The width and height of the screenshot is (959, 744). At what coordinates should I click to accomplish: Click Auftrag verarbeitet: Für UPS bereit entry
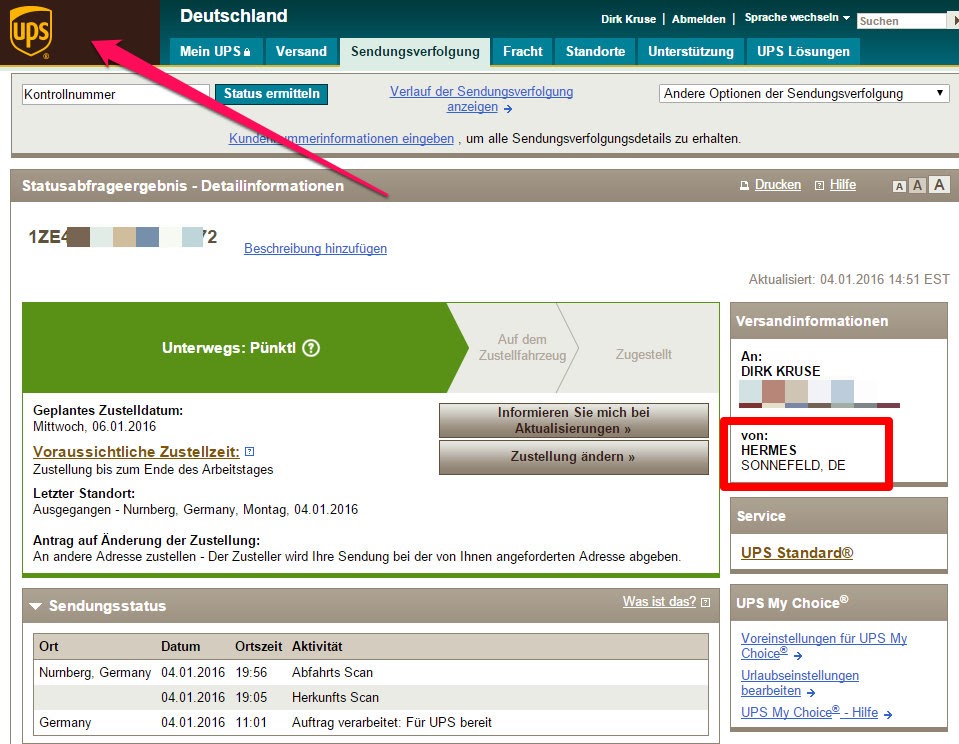391,723
